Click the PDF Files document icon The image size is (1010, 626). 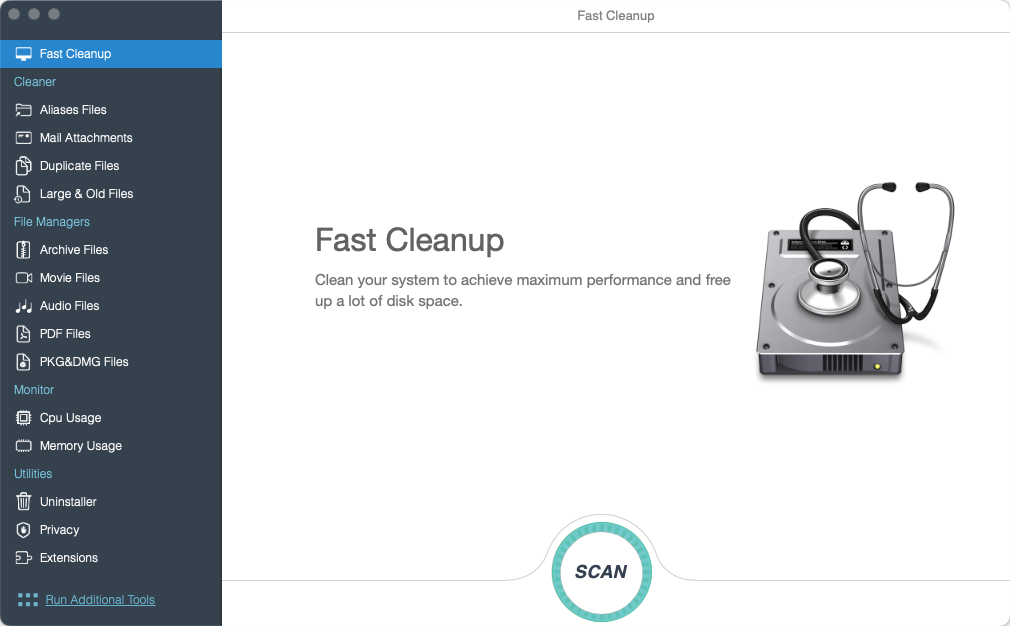click(x=23, y=334)
